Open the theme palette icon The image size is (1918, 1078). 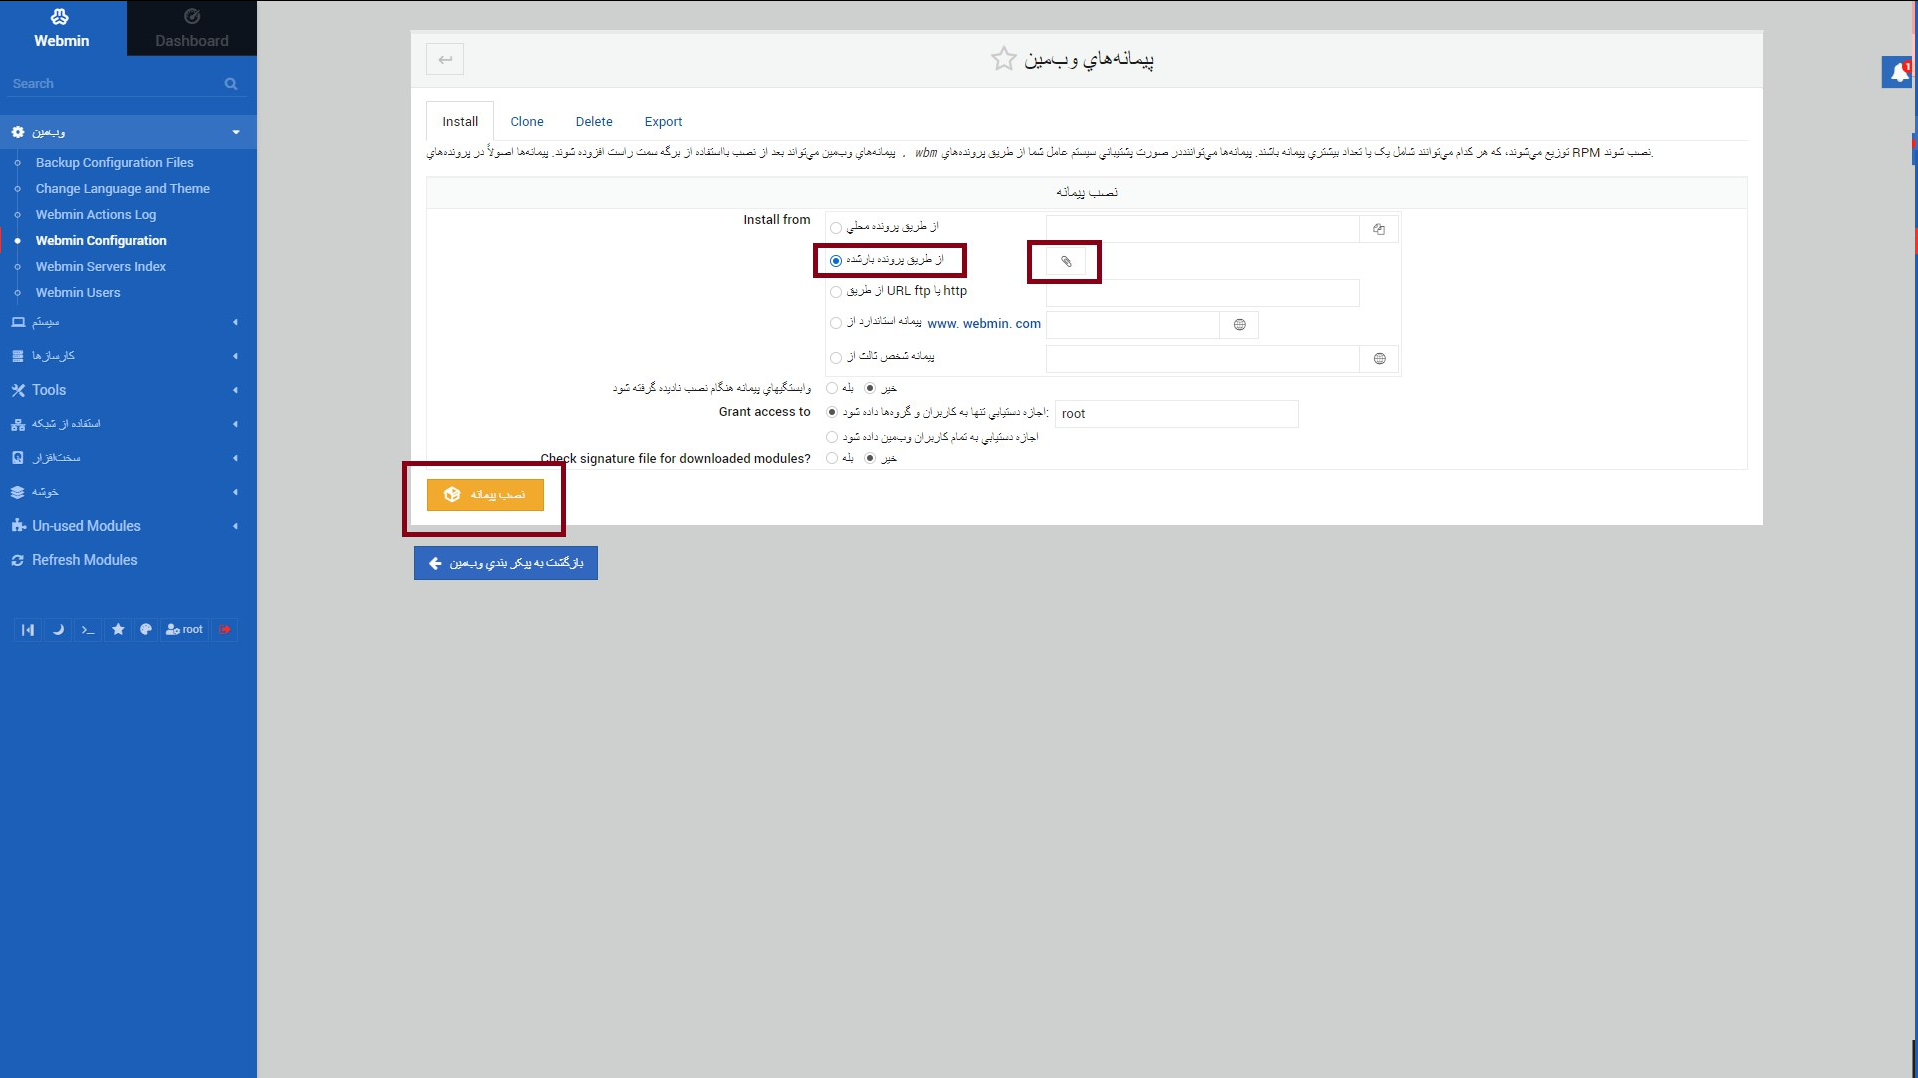146,630
